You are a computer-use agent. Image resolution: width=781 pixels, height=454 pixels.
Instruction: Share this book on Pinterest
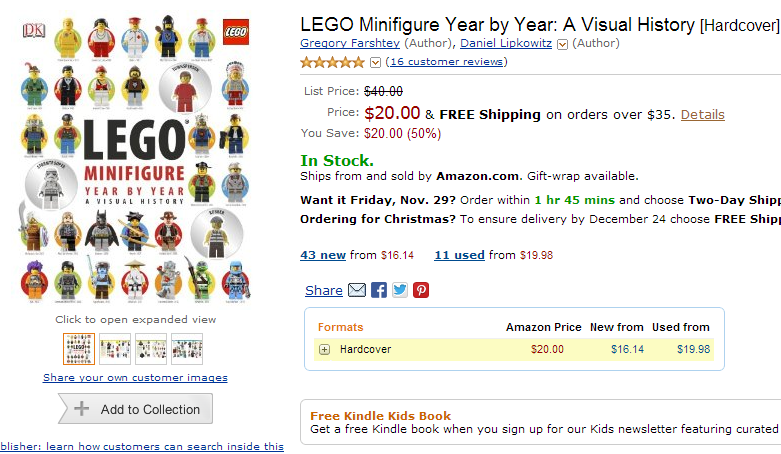click(x=421, y=290)
